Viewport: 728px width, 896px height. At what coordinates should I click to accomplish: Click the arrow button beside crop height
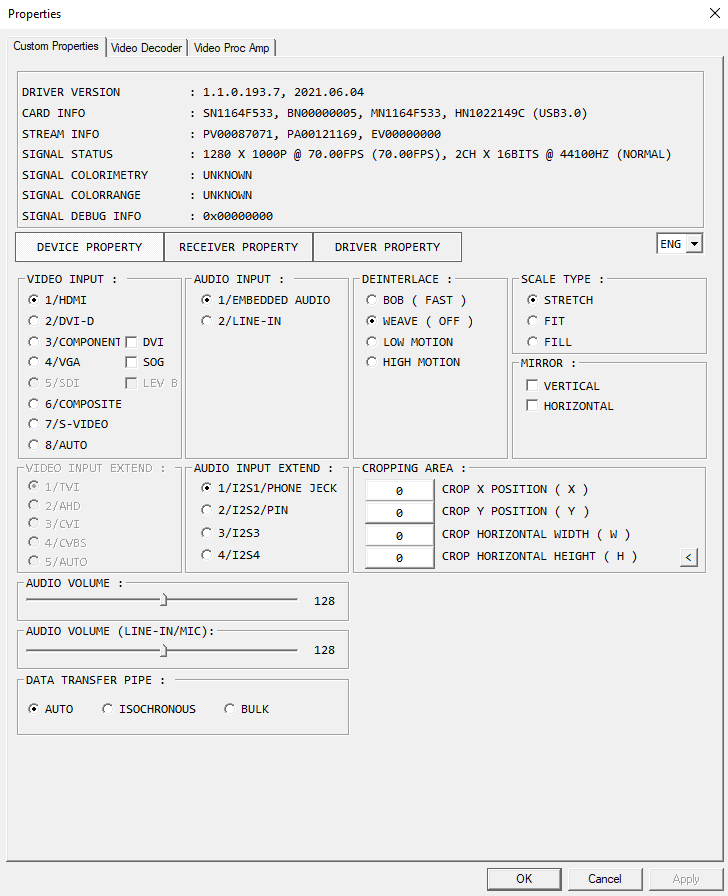click(688, 557)
